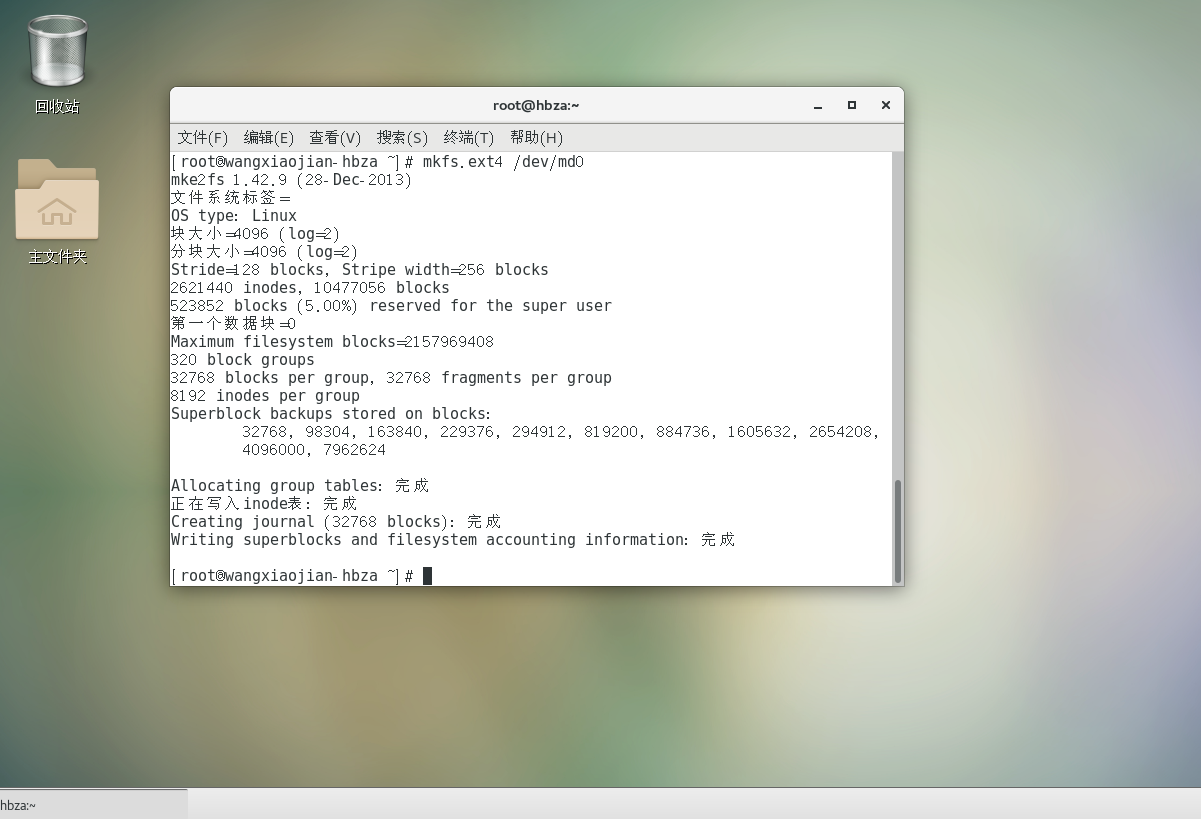Click the terminal title bar root@hbza:~
This screenshot has width=1201, height=819.
(536, 105)
